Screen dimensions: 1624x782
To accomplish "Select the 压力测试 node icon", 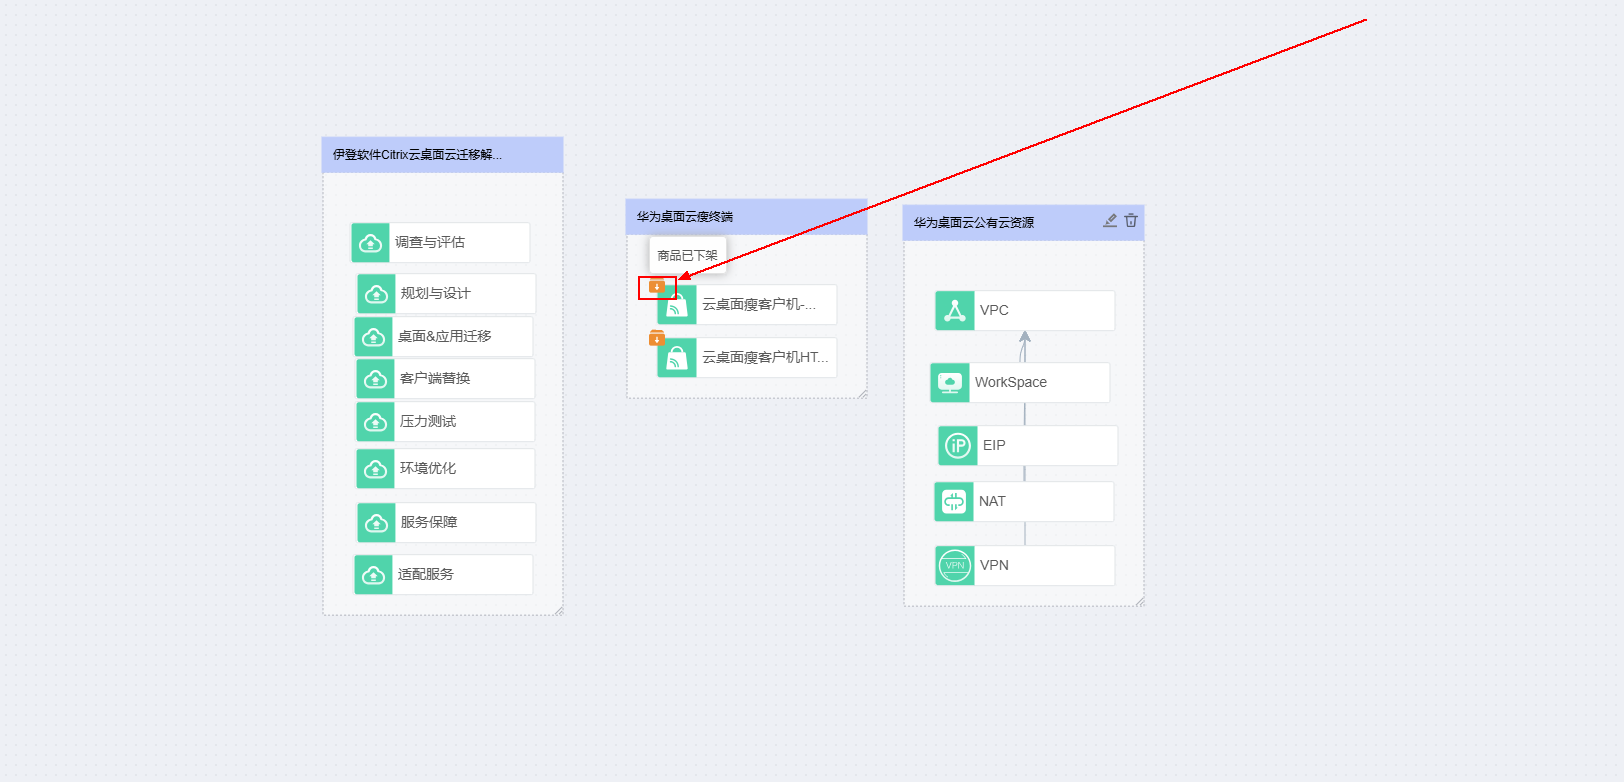I will 376,422.
